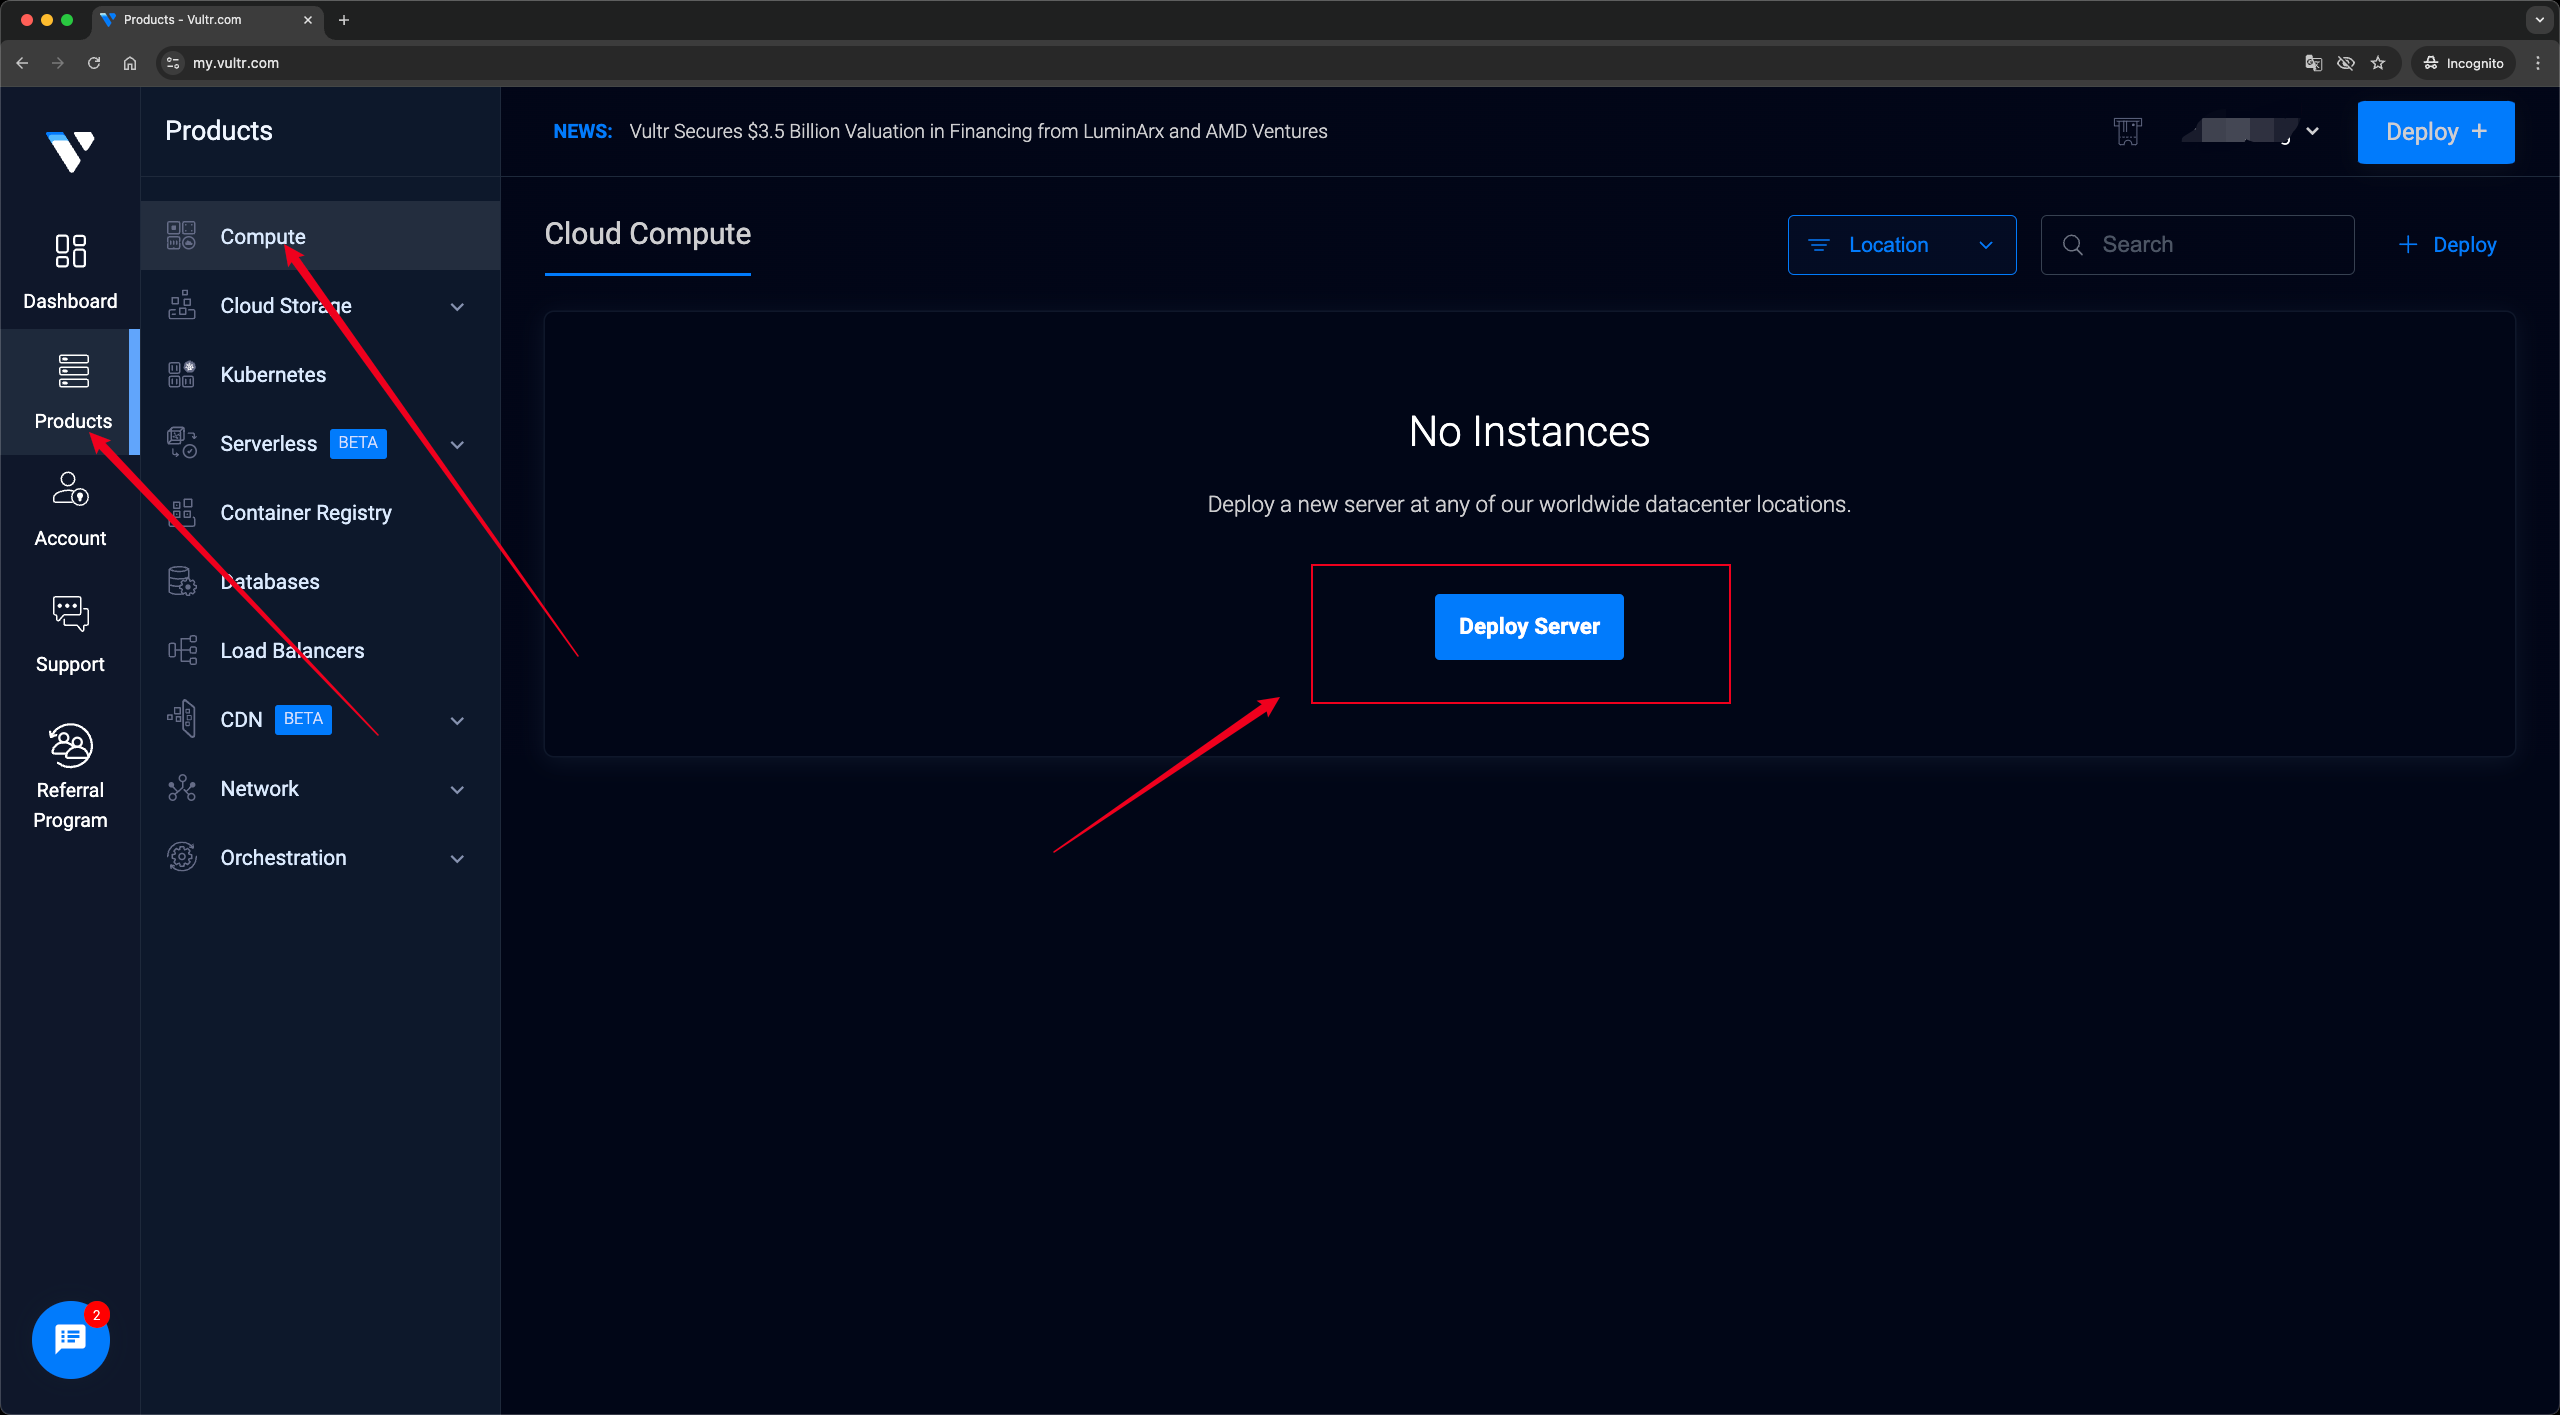Expand the Serverless submenu chevron
This screenshot has width=2560, height=1415.
[457, 444]
